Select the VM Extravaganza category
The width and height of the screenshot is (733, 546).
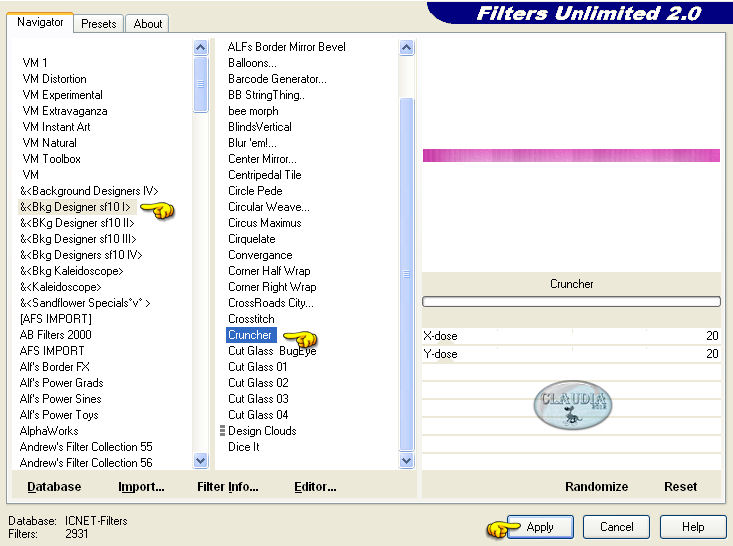tap(65, 111)
